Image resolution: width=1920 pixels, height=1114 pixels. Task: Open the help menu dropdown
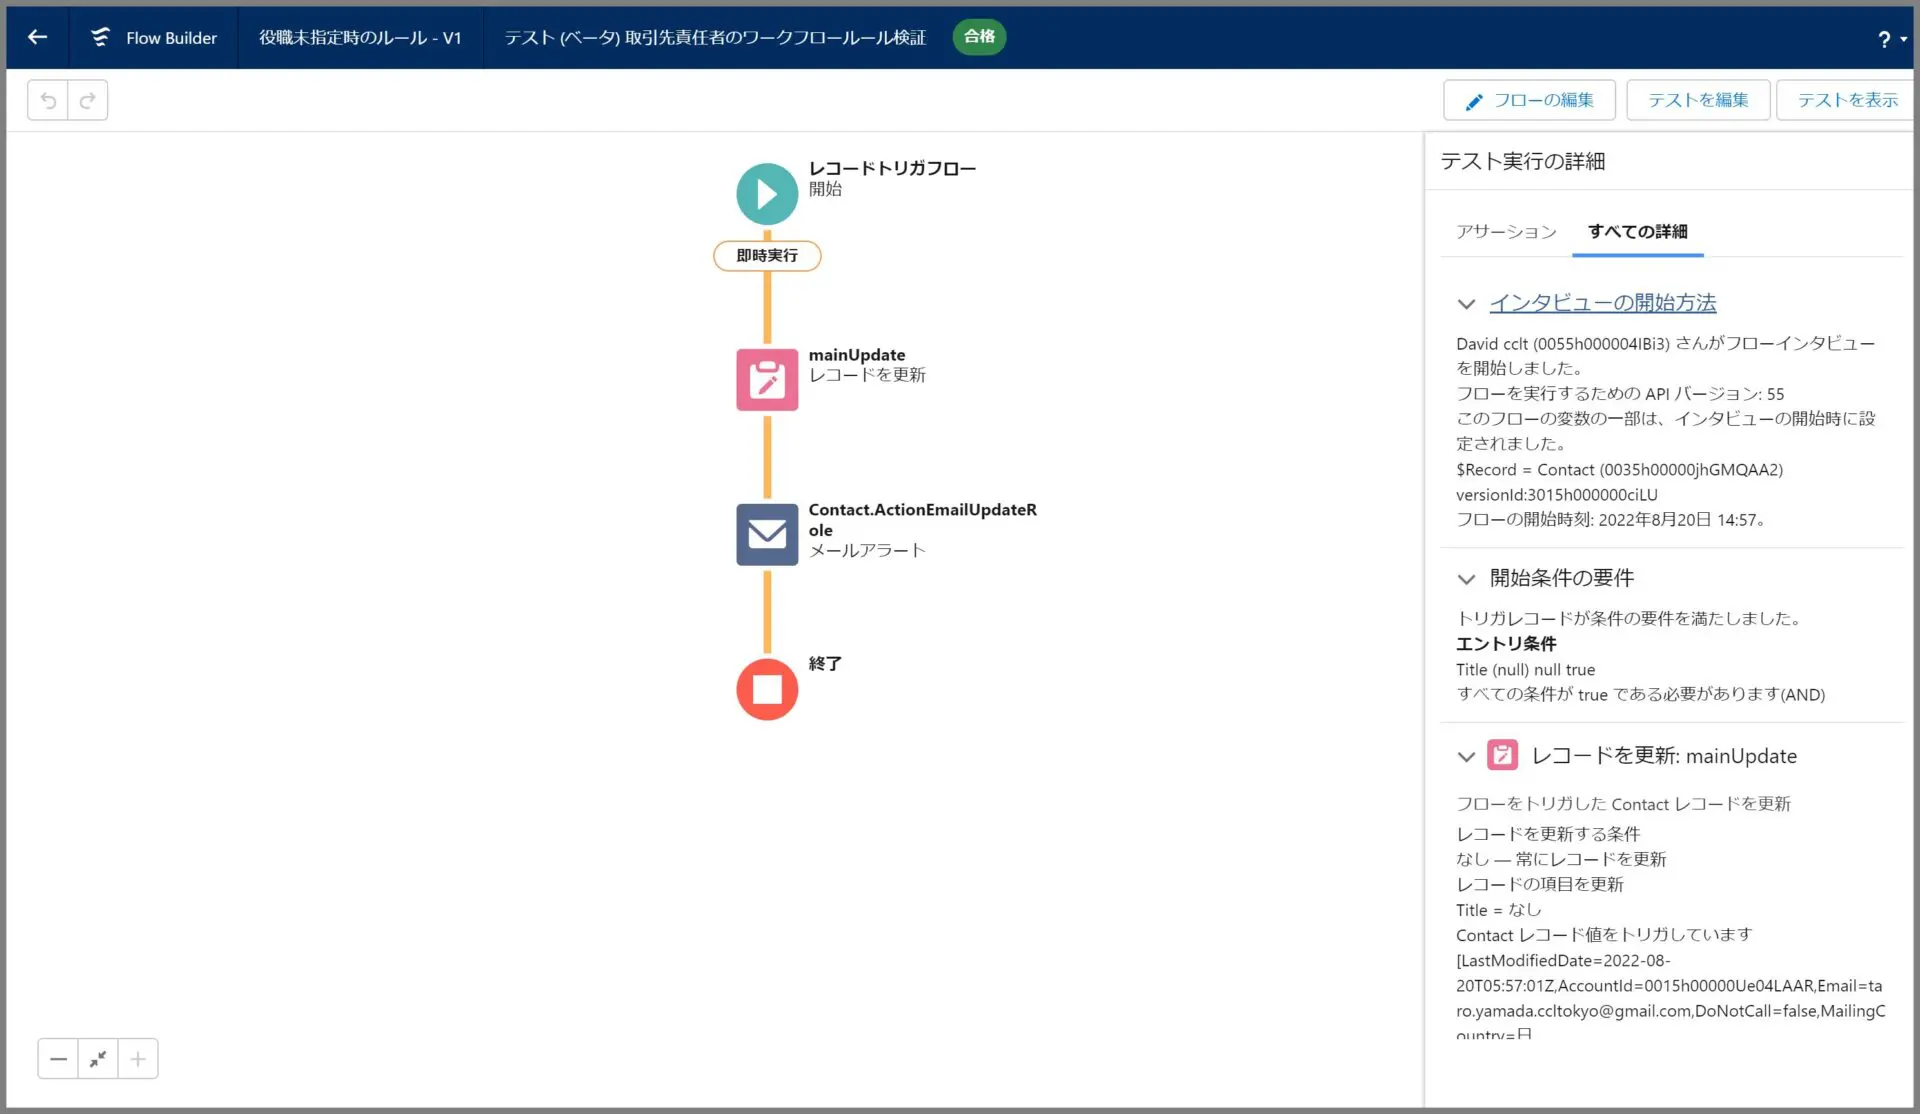pyautogui.click(x=1891, y=39)
